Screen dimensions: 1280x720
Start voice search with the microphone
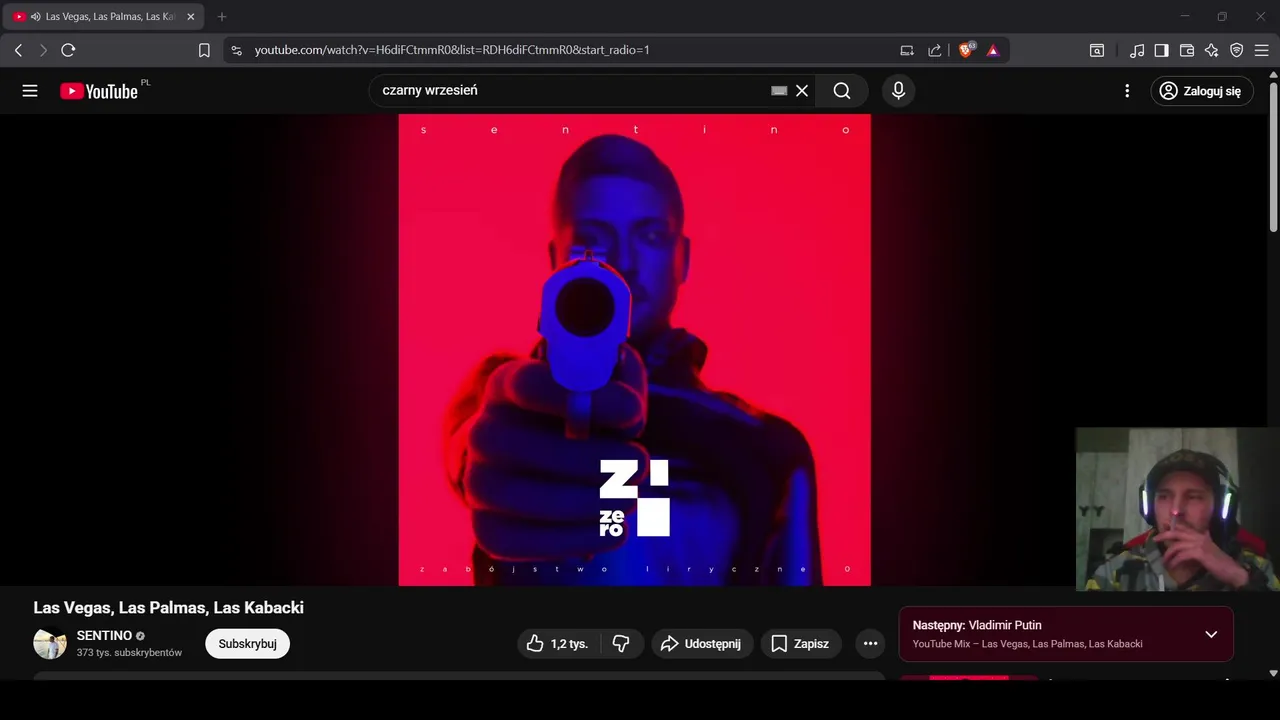coord(898,91)
